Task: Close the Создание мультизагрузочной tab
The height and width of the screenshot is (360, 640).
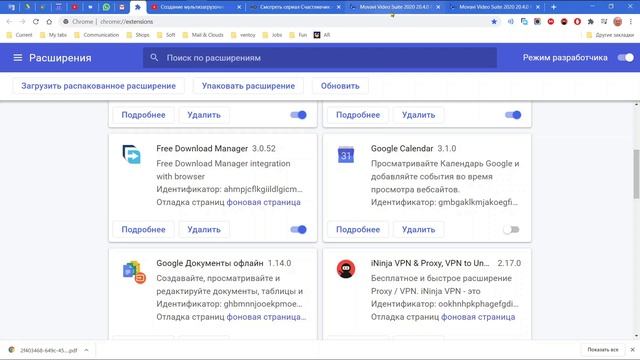Action: pos(239,7)
